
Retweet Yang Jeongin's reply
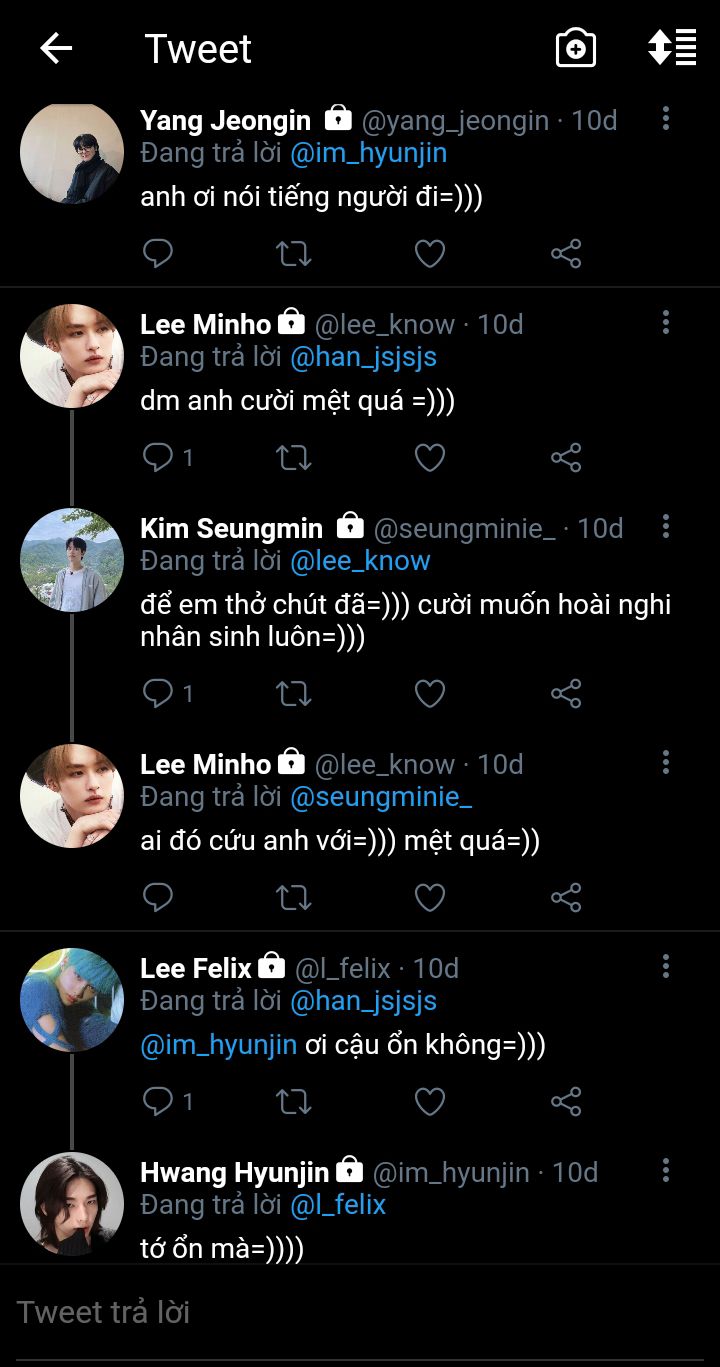pos(293,254)
